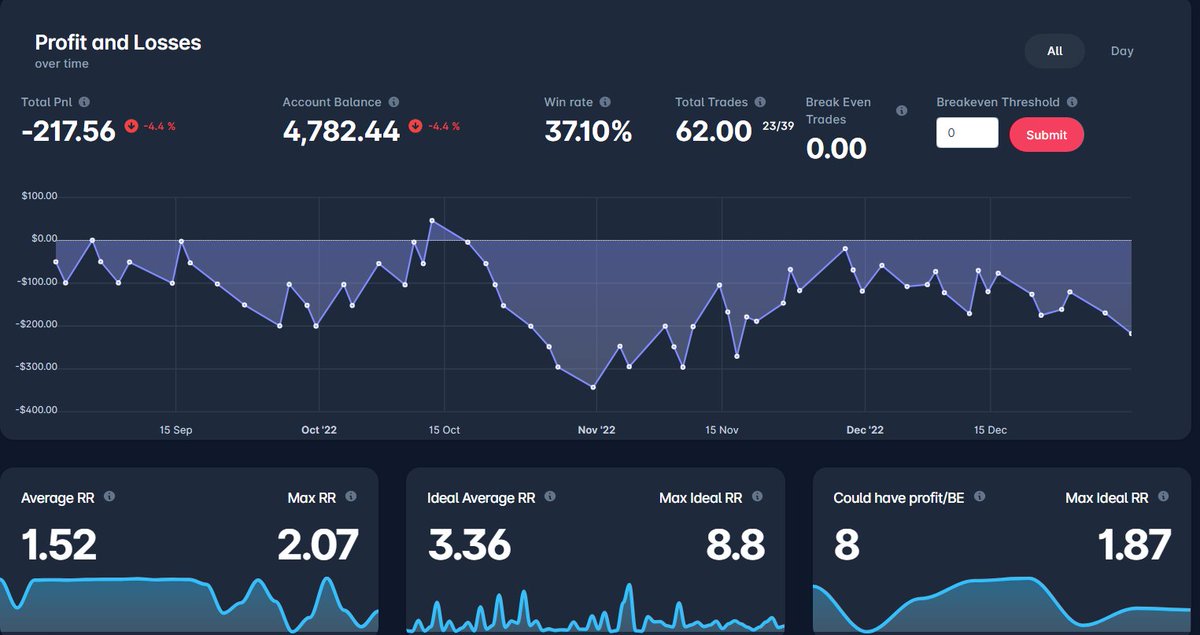
Task: Focus the Breakeven Threshold input field
Action: click(x=967, y=133)
